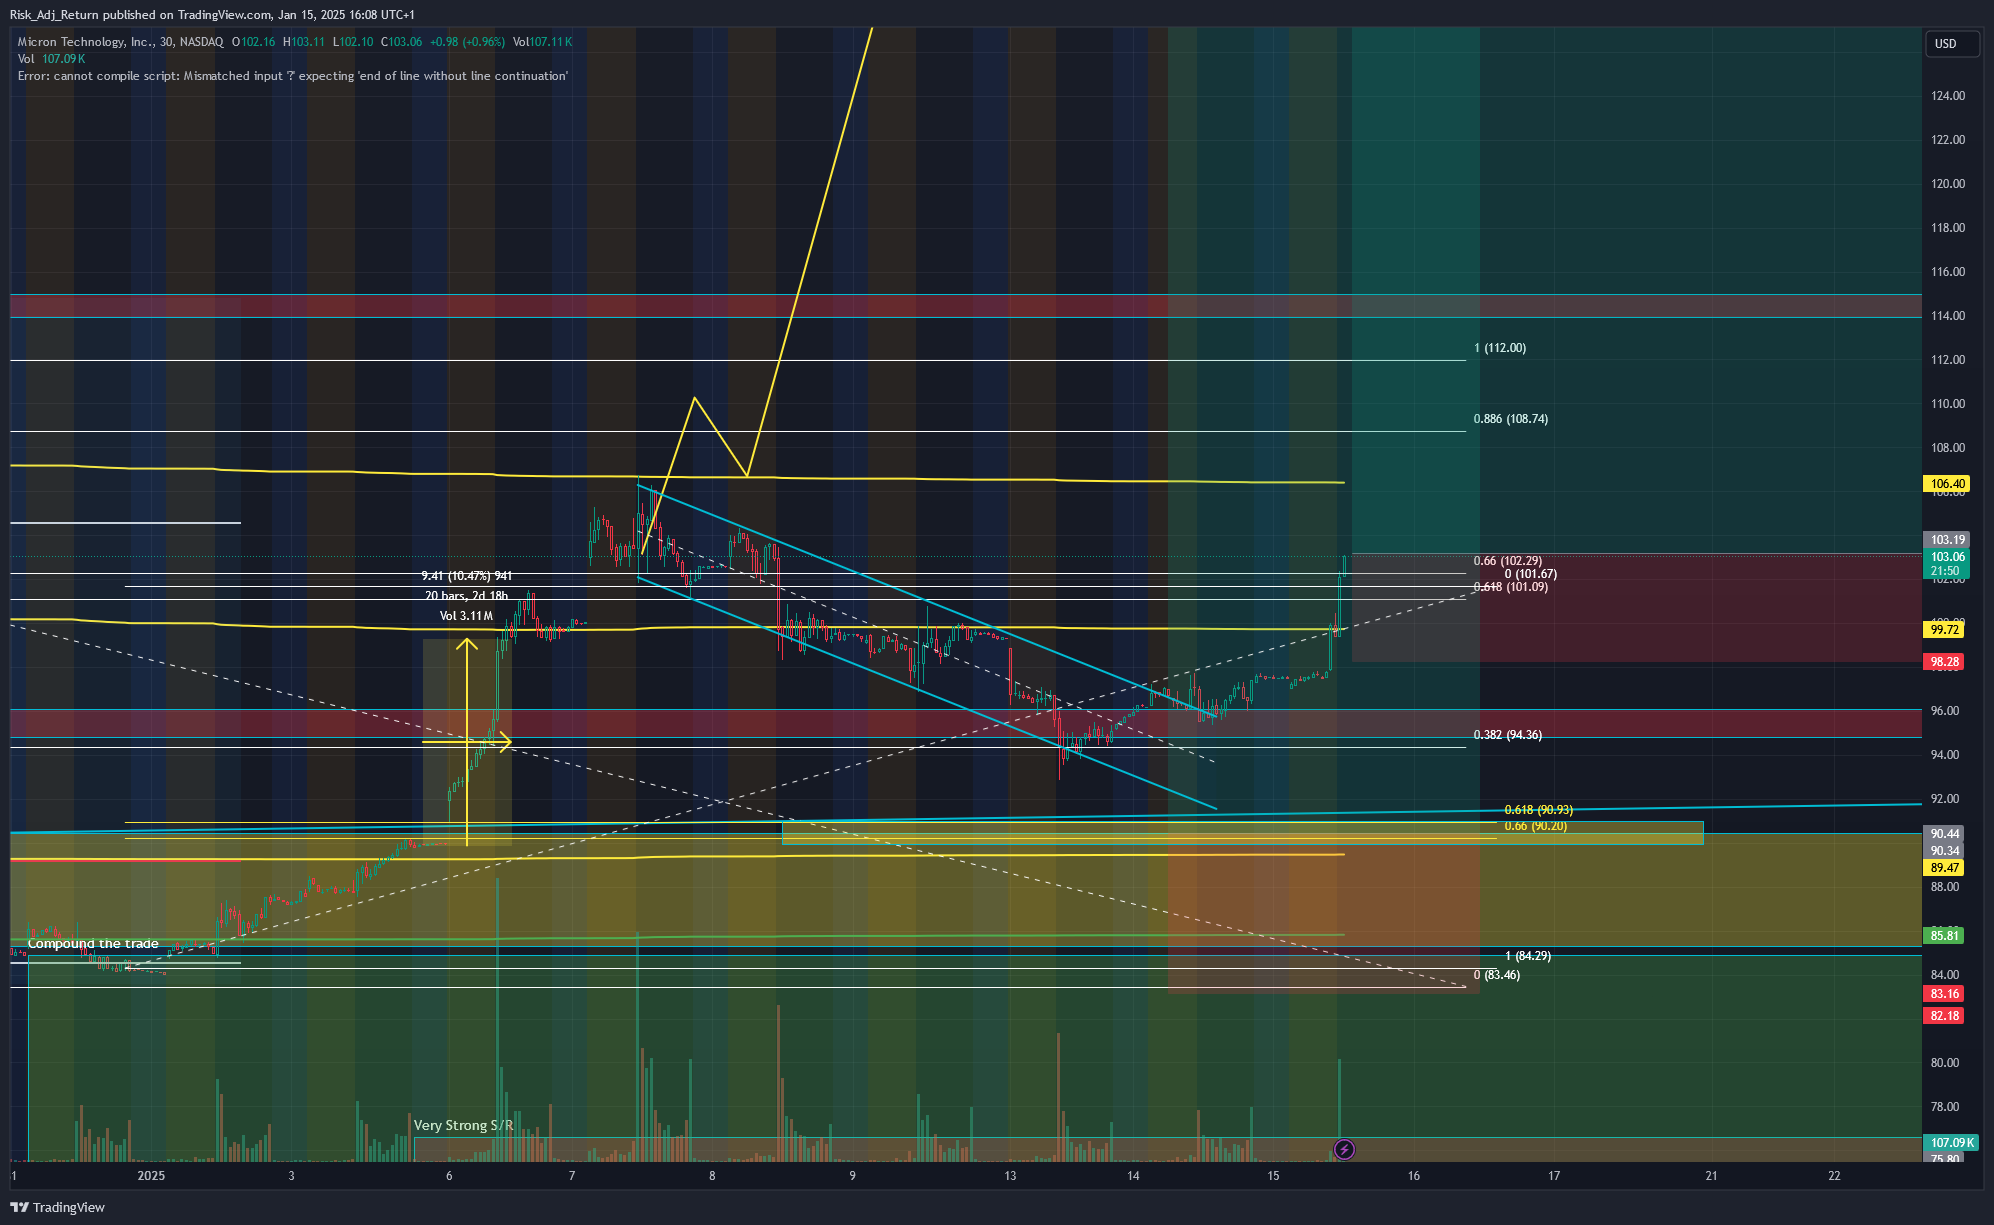Viewport: 1994px width, 1225px height.
Task: Click the purple lightning bolt event icon
Action: pyautogui.click(x=1345, y=1149)
